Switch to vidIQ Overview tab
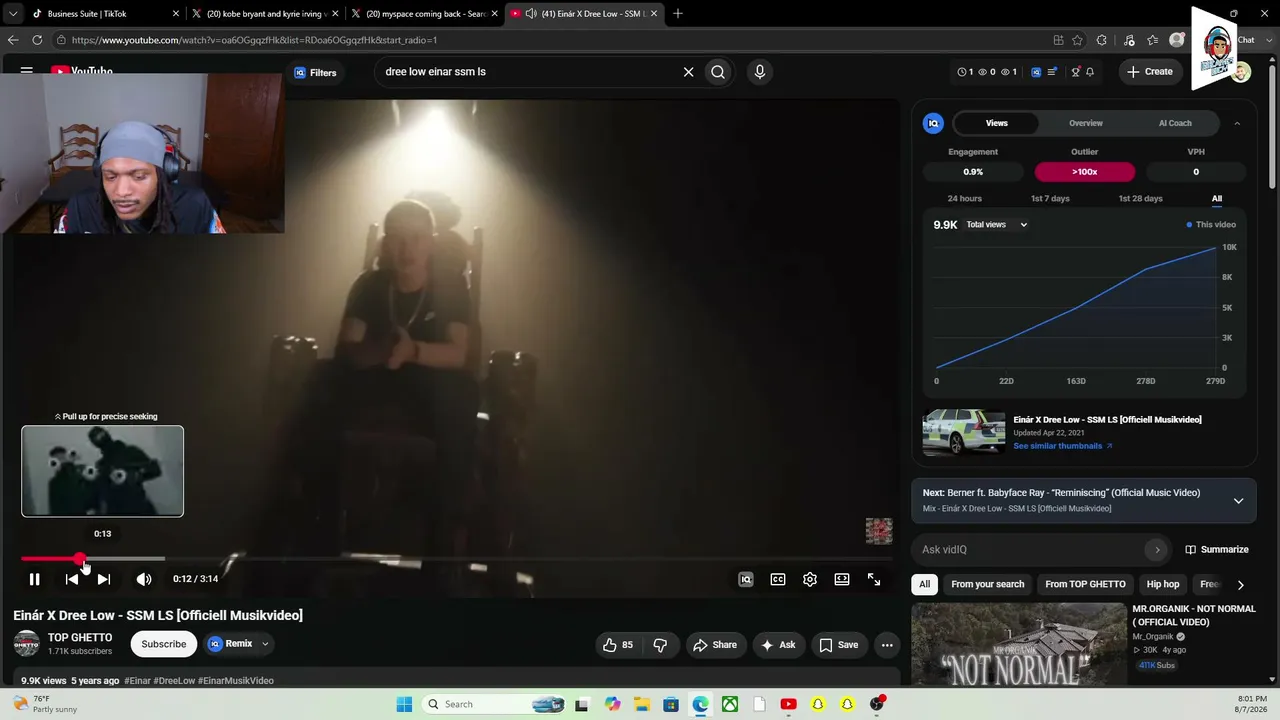This screenshot has height=720, width=1280. [1086, 123]
